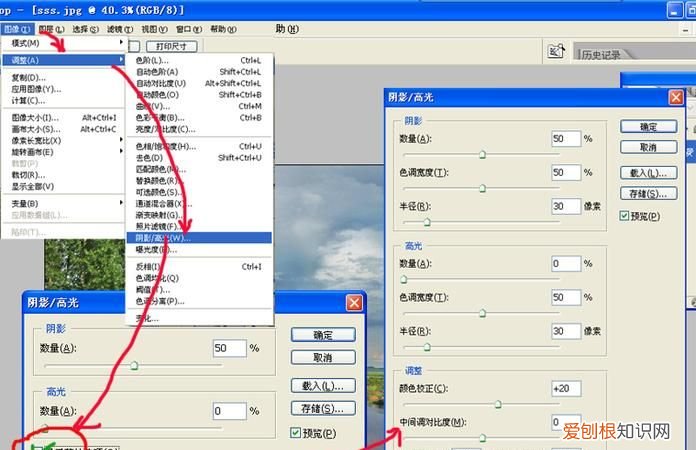Expand the 模式(M) submenu

point(63,43)
